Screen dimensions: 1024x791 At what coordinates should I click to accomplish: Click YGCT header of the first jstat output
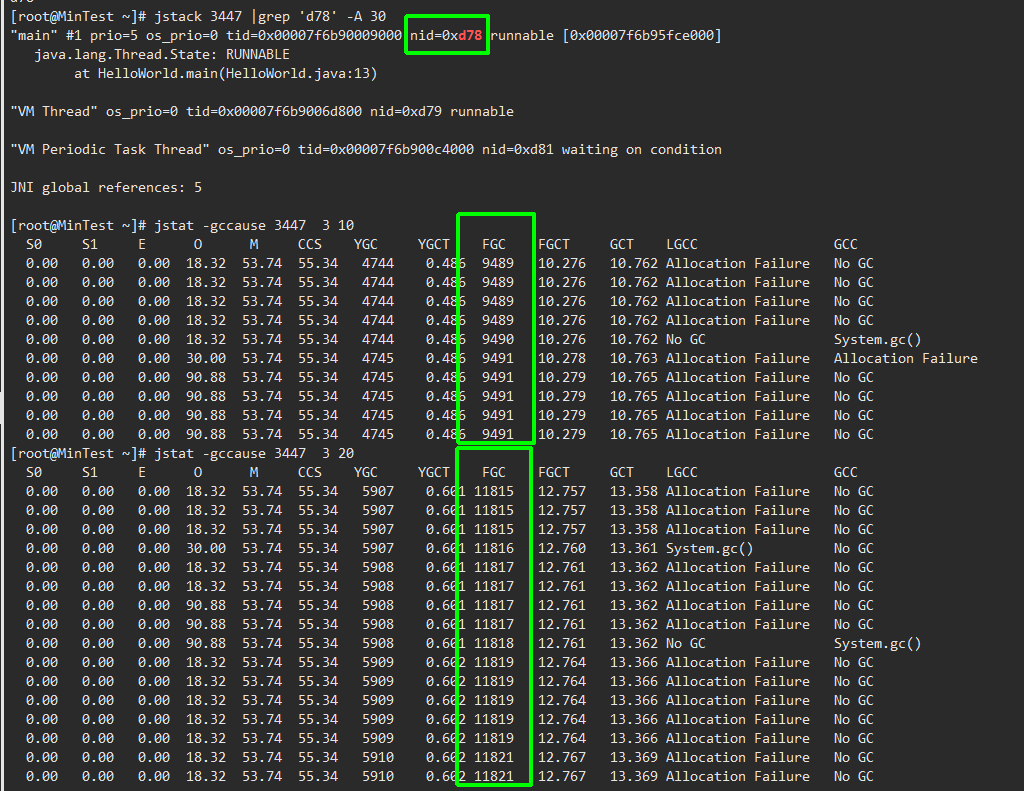(x=434, y=244)
